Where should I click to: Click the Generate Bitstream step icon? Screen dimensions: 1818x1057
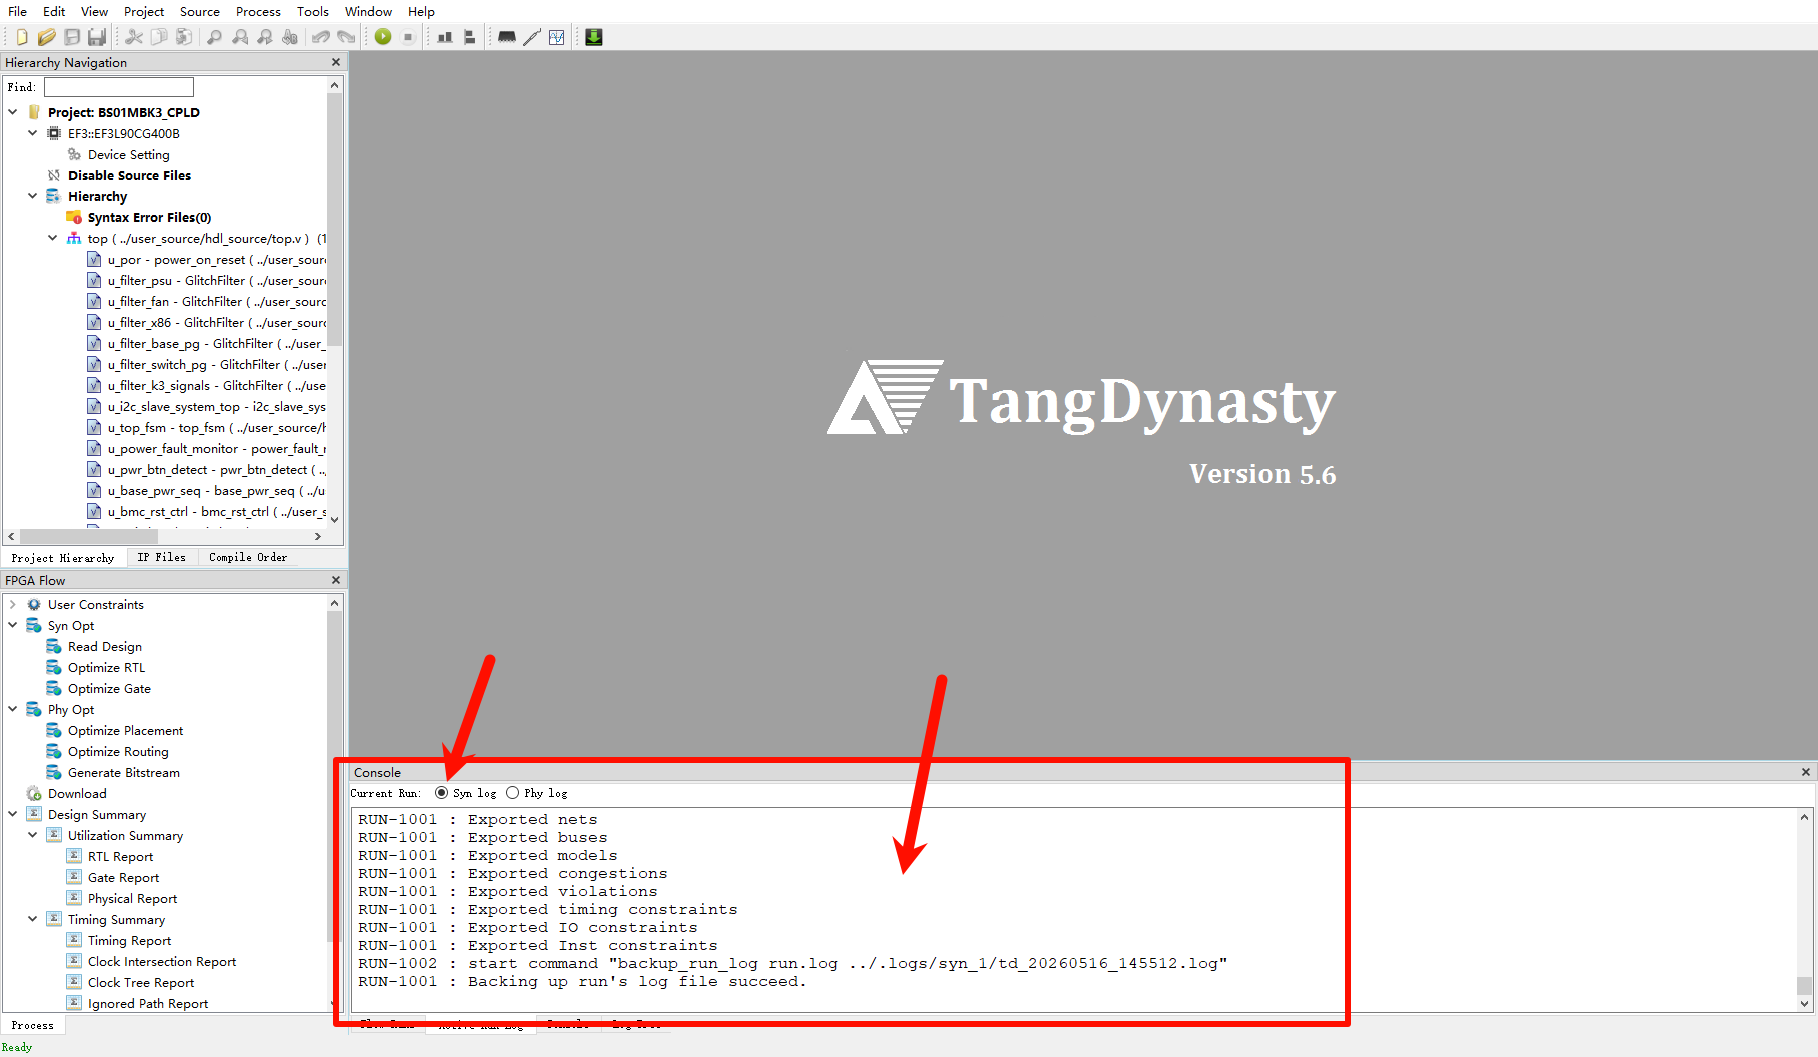click(54, 772)
